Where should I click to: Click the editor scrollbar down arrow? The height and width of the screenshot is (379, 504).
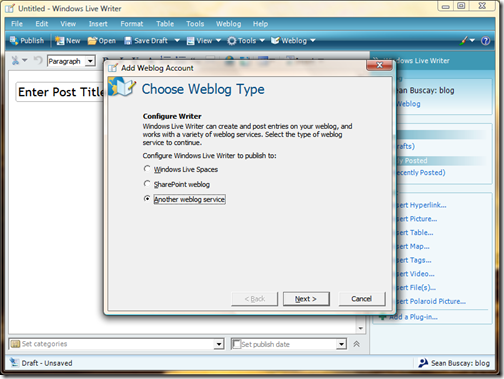[361, 328]
